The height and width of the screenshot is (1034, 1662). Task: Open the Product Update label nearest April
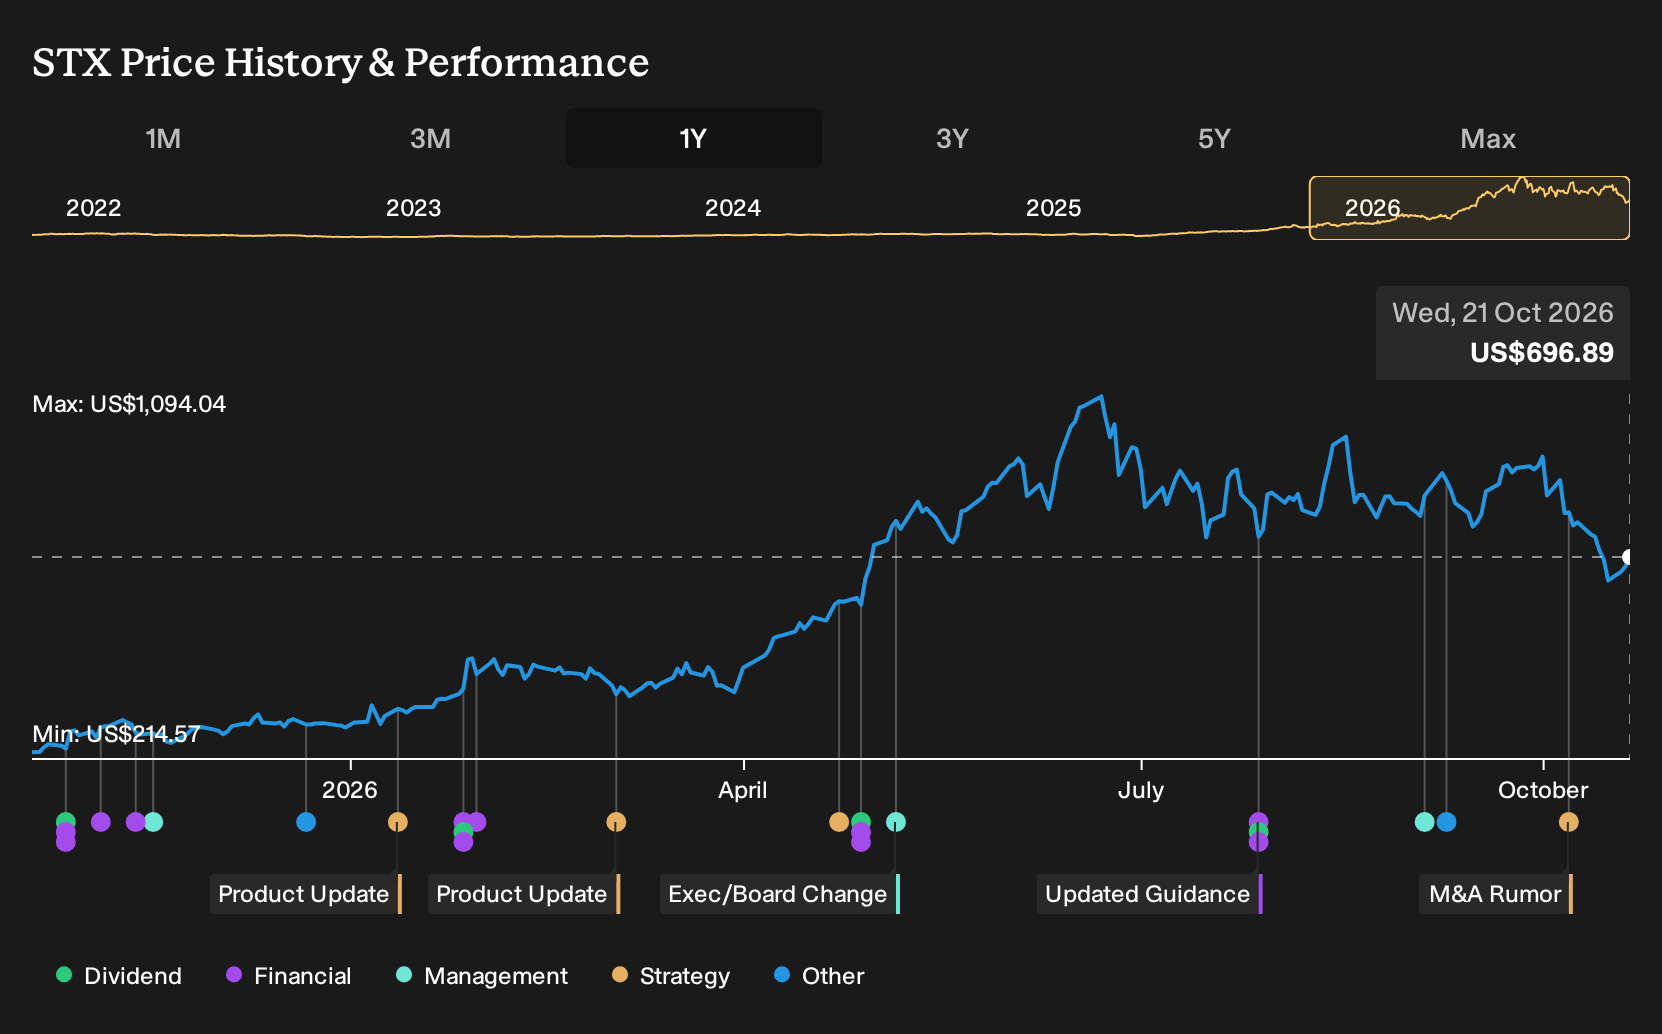pos(524,894)
